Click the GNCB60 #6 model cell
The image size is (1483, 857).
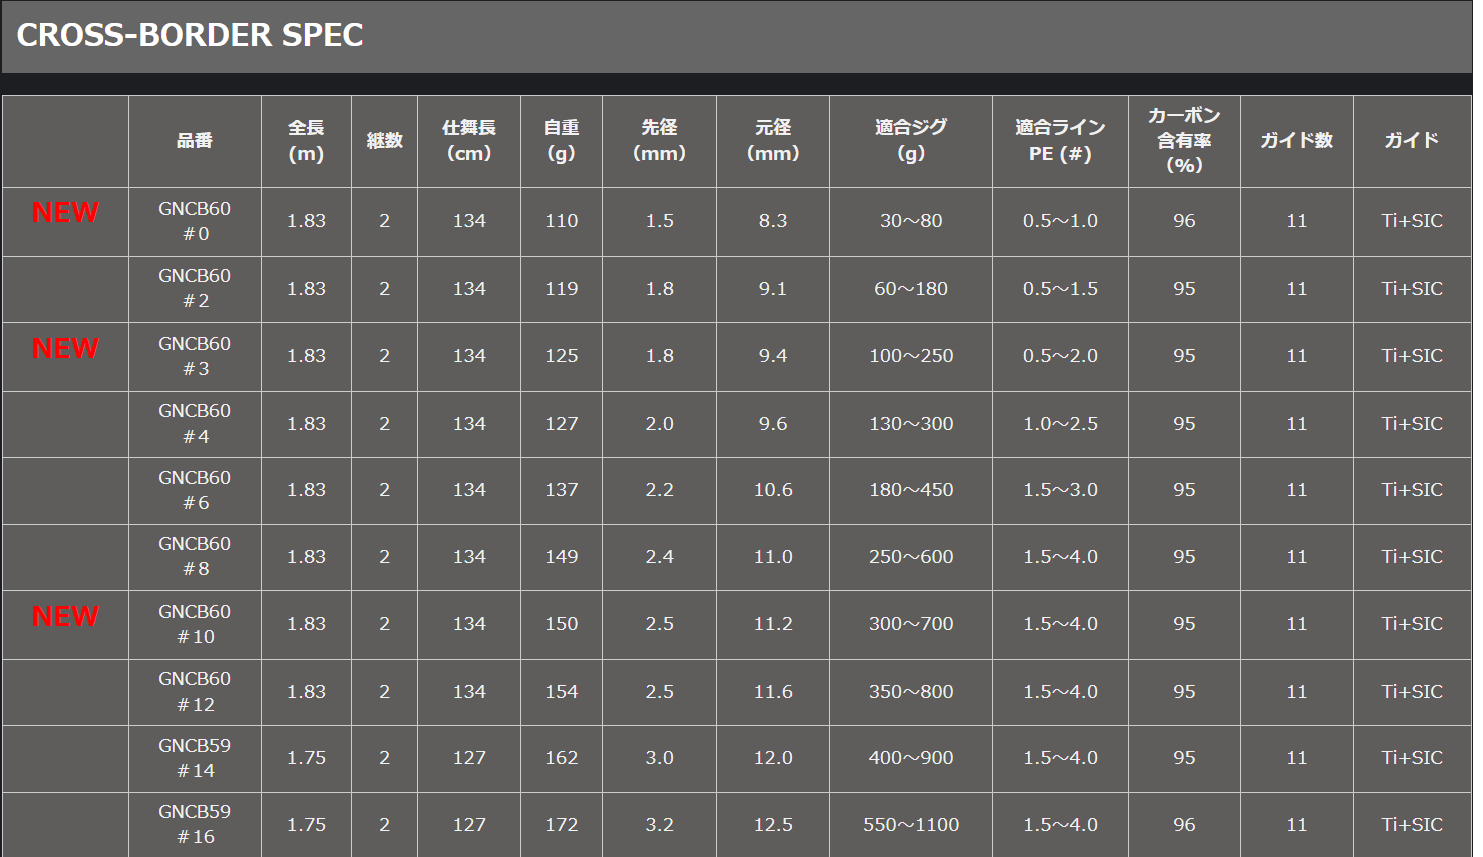click(195, 490)
